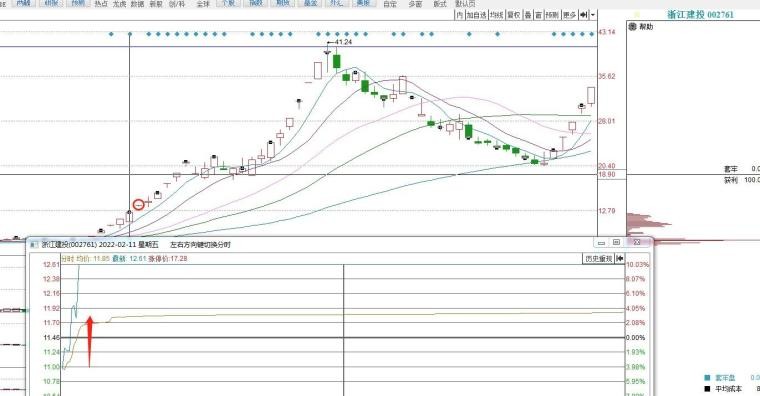
Task: Open the small dropdown arrow after the chart toolbar
Action: point(593,15)
